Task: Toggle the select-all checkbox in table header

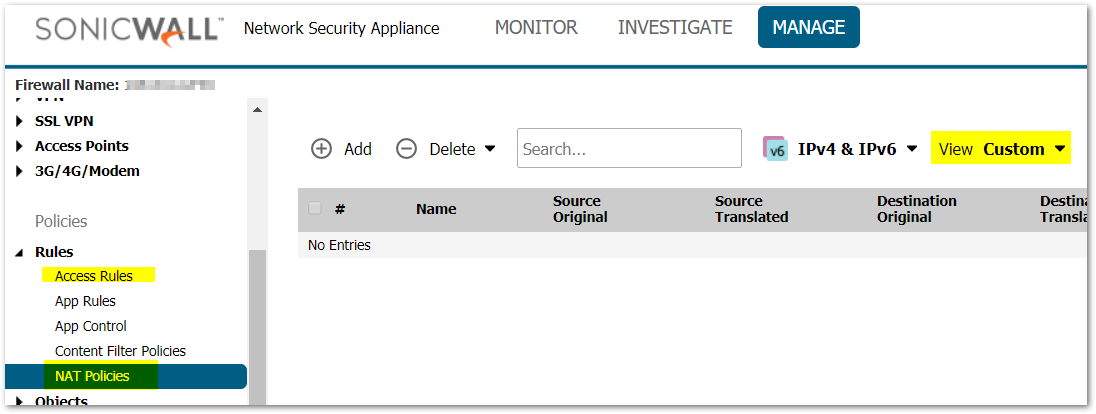Action: [x=315, y=208]
